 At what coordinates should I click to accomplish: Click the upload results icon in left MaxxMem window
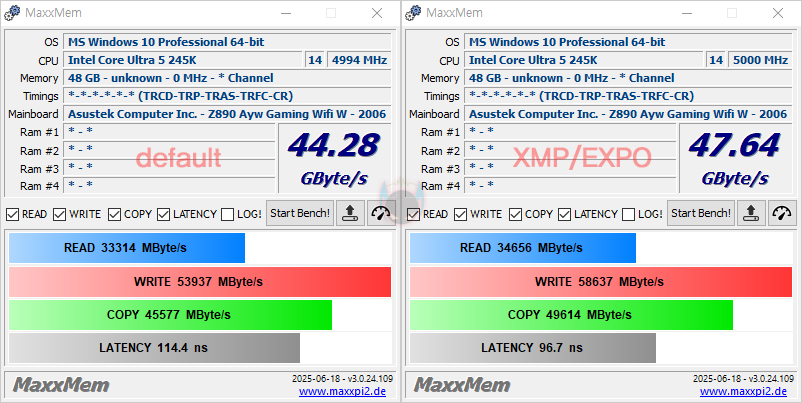coord(351,213)
